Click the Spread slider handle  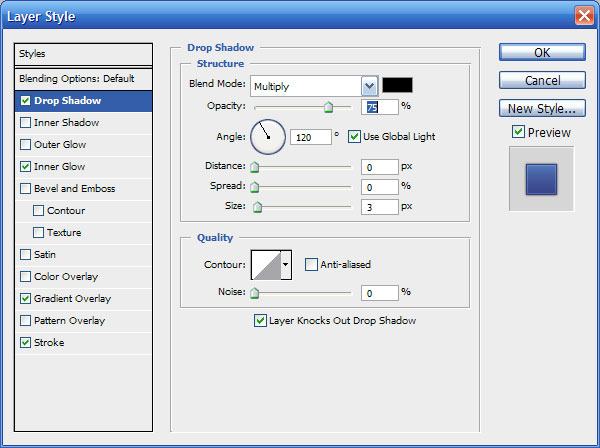pyautogui.click(x=254, y=187)
